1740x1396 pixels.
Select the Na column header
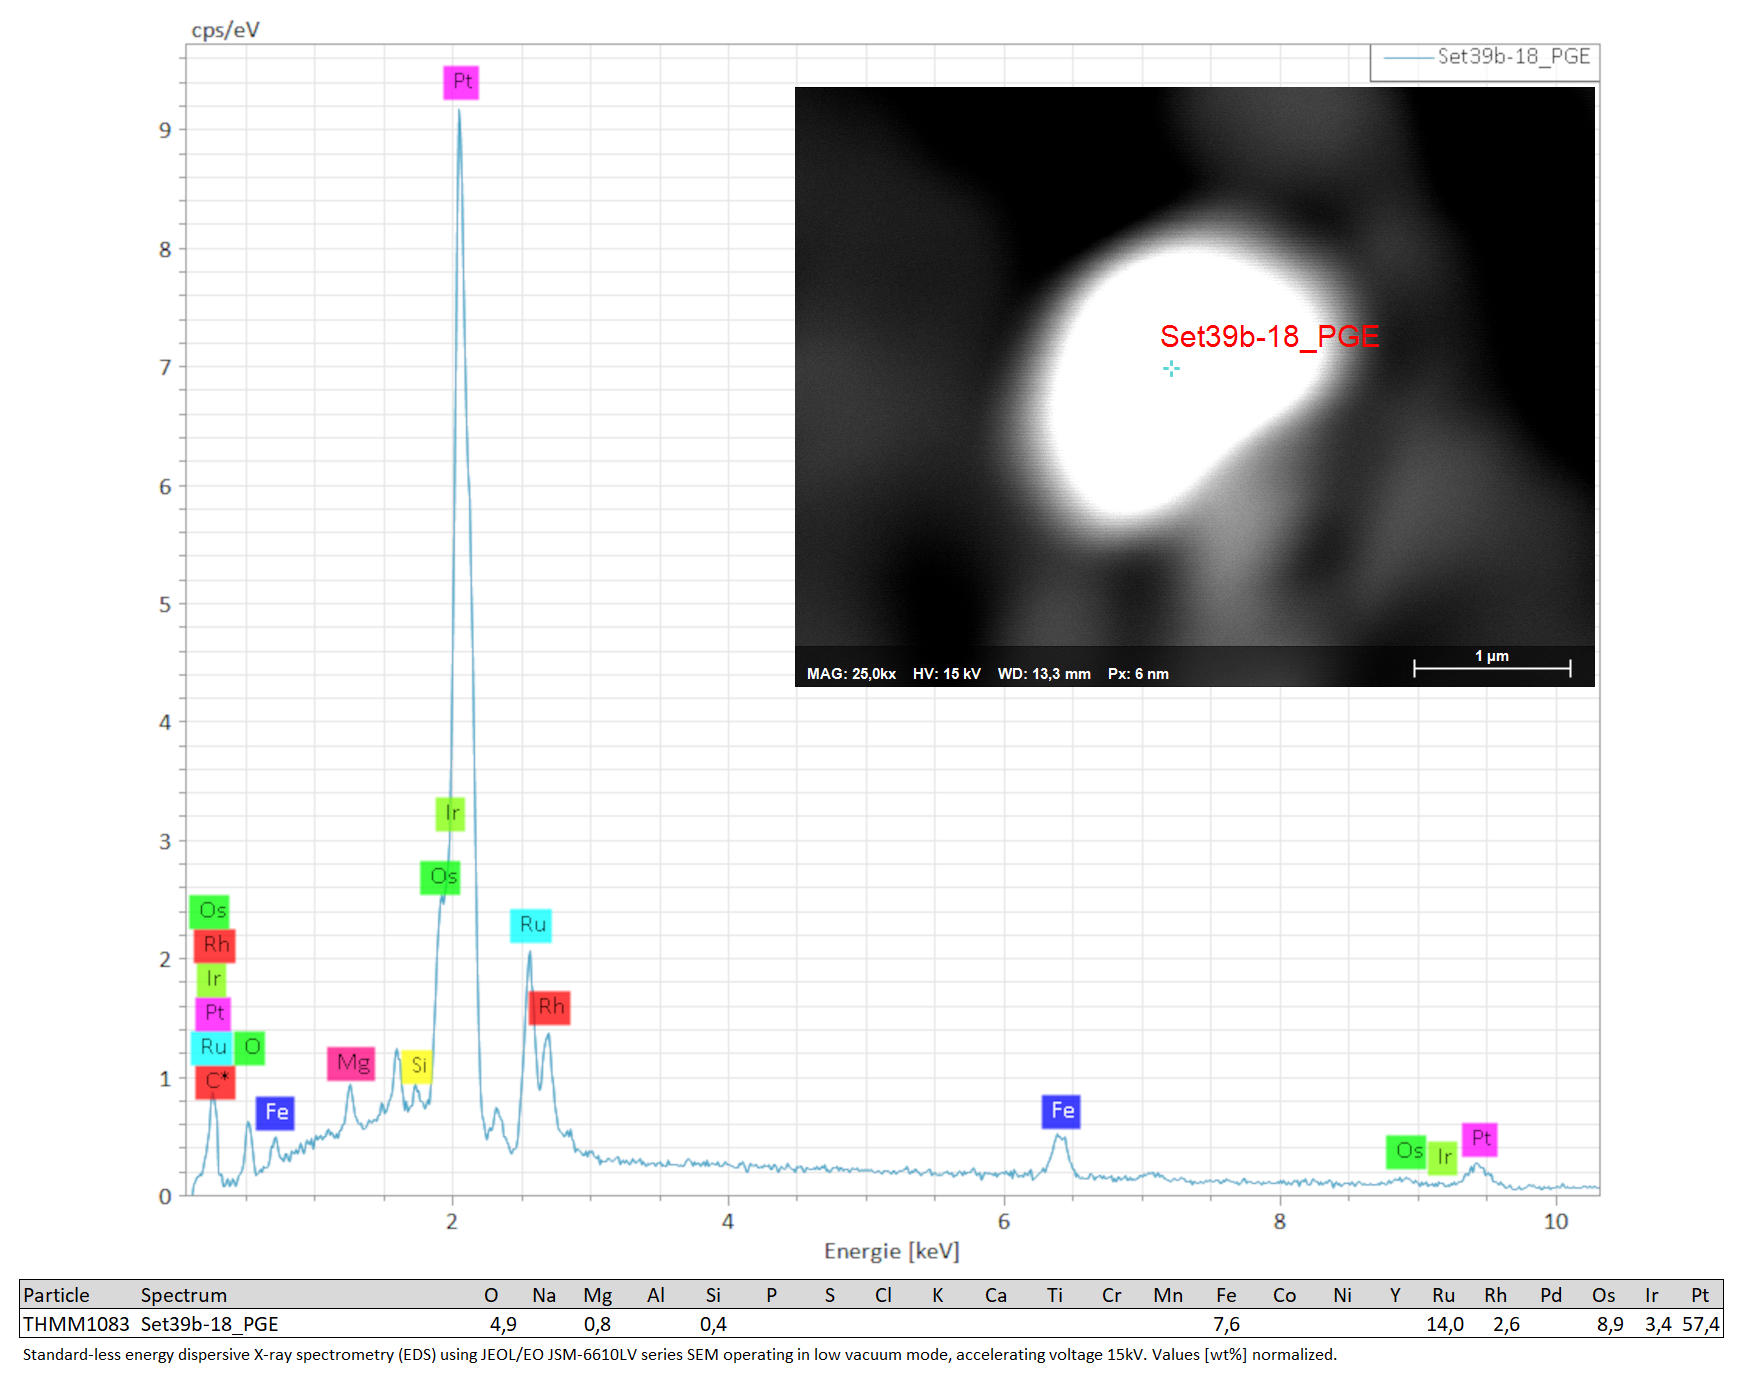tap(544, 1295)
